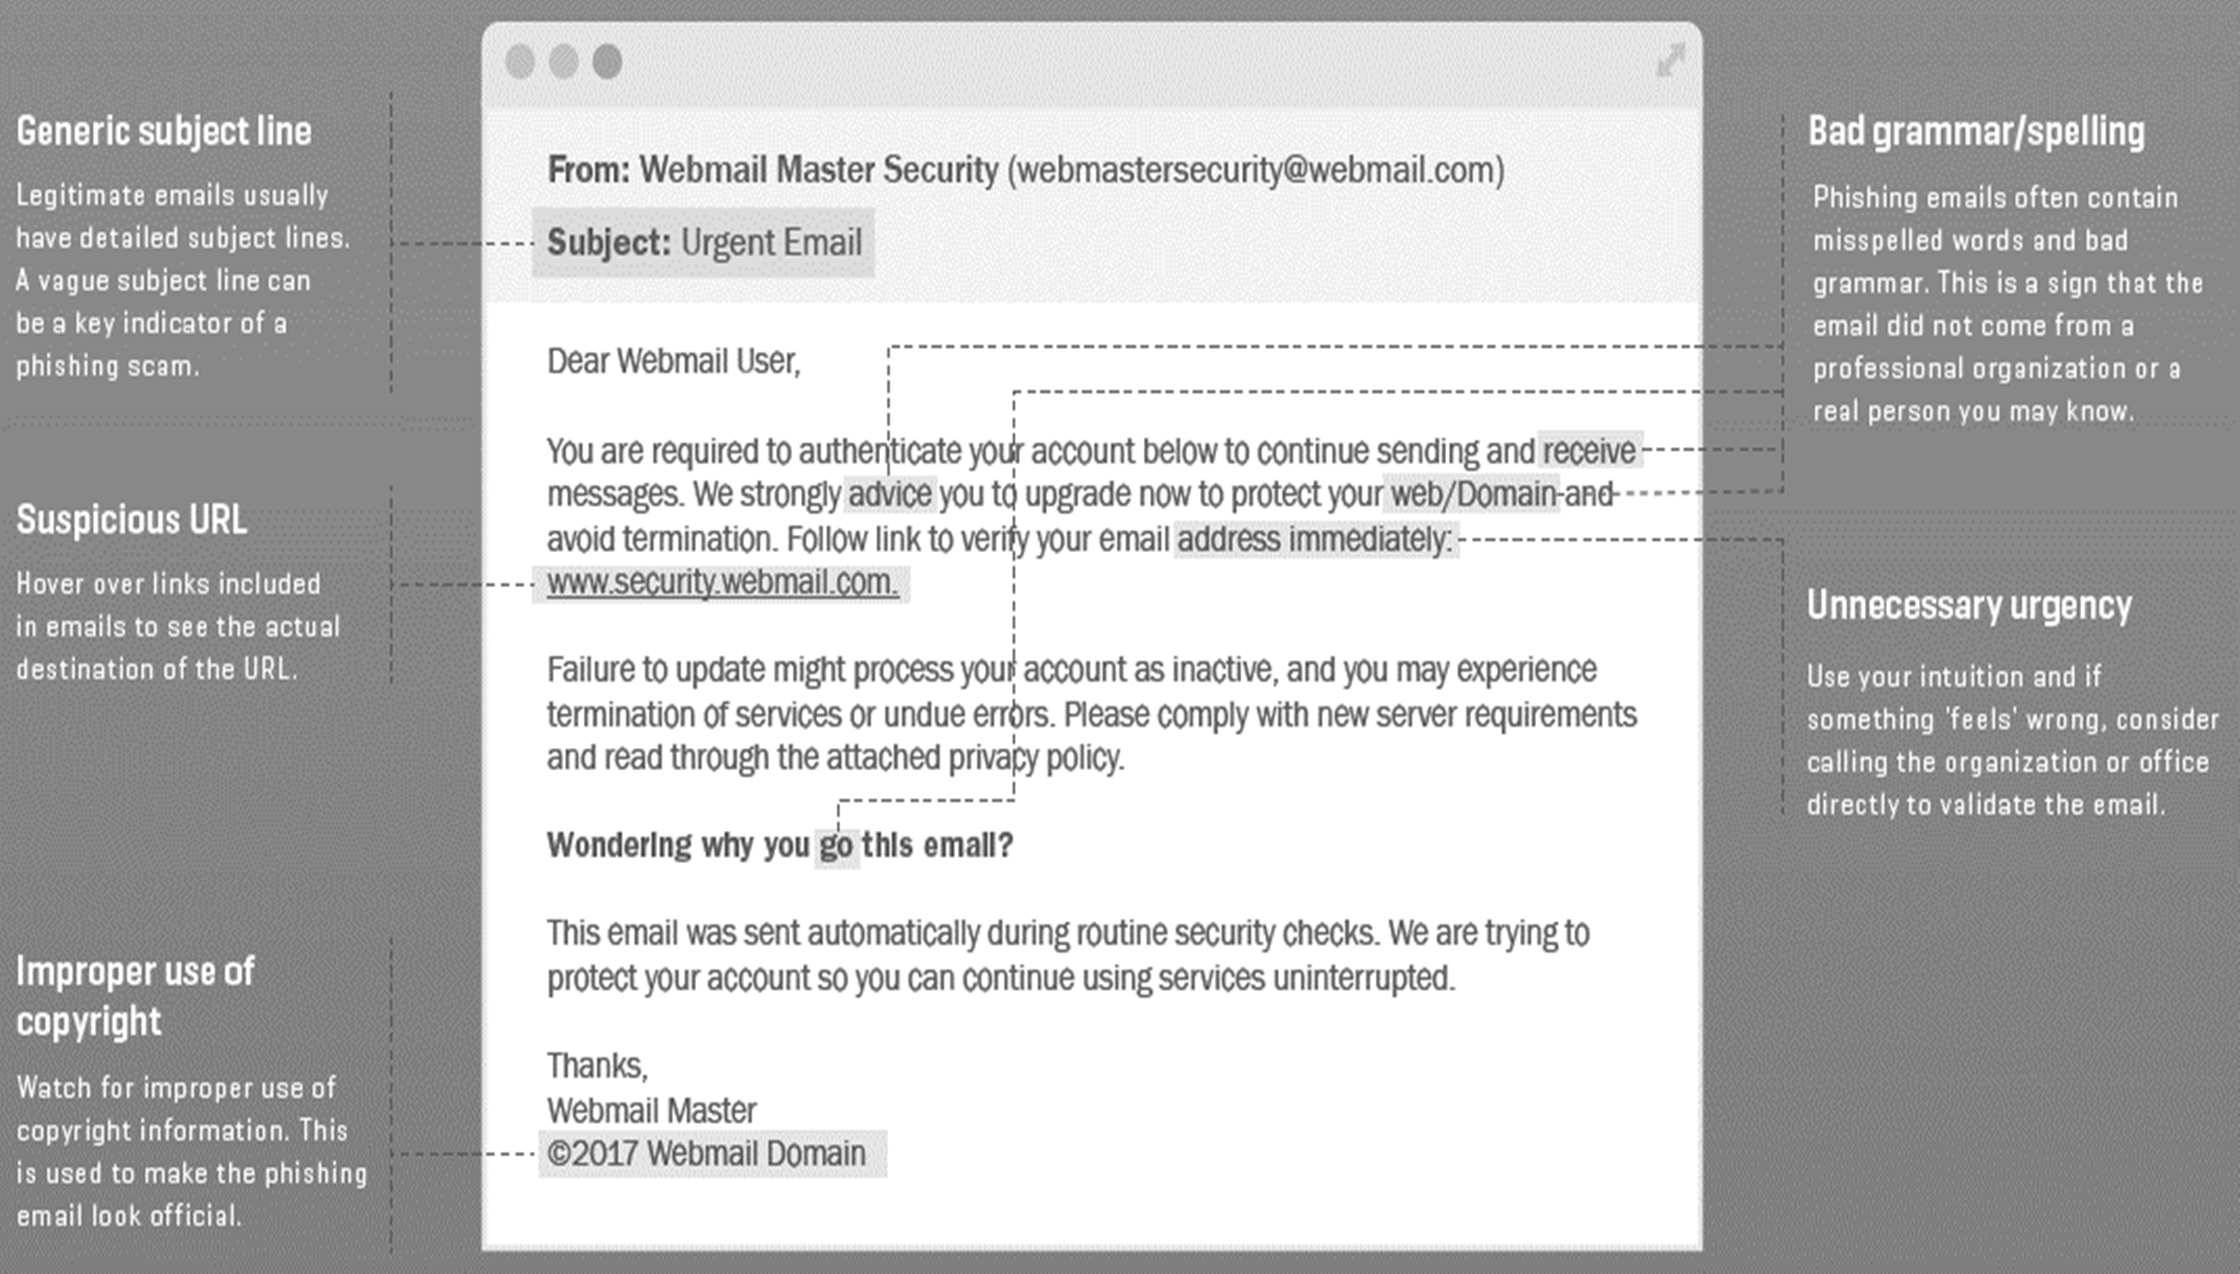Select the 'Unnecessary urgency' heading

tap(1968, 605)
